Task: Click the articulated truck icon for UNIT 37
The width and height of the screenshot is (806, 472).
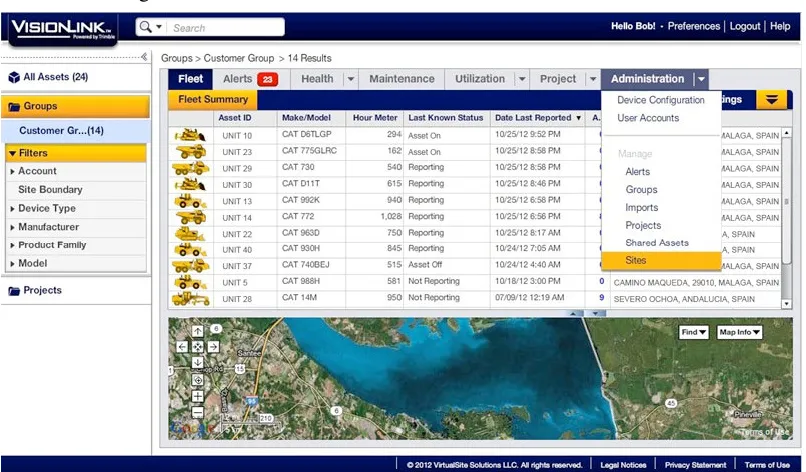Action: (190, 266)
